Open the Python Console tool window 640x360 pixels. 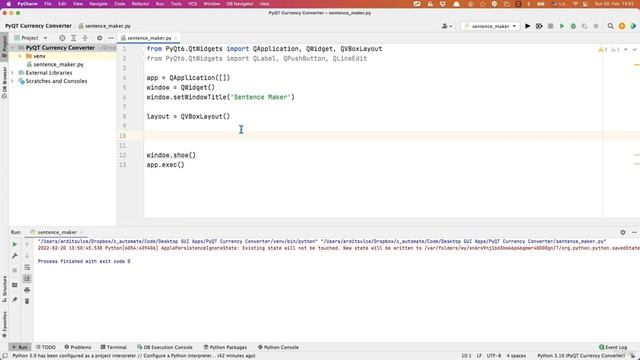coord(278,347)
